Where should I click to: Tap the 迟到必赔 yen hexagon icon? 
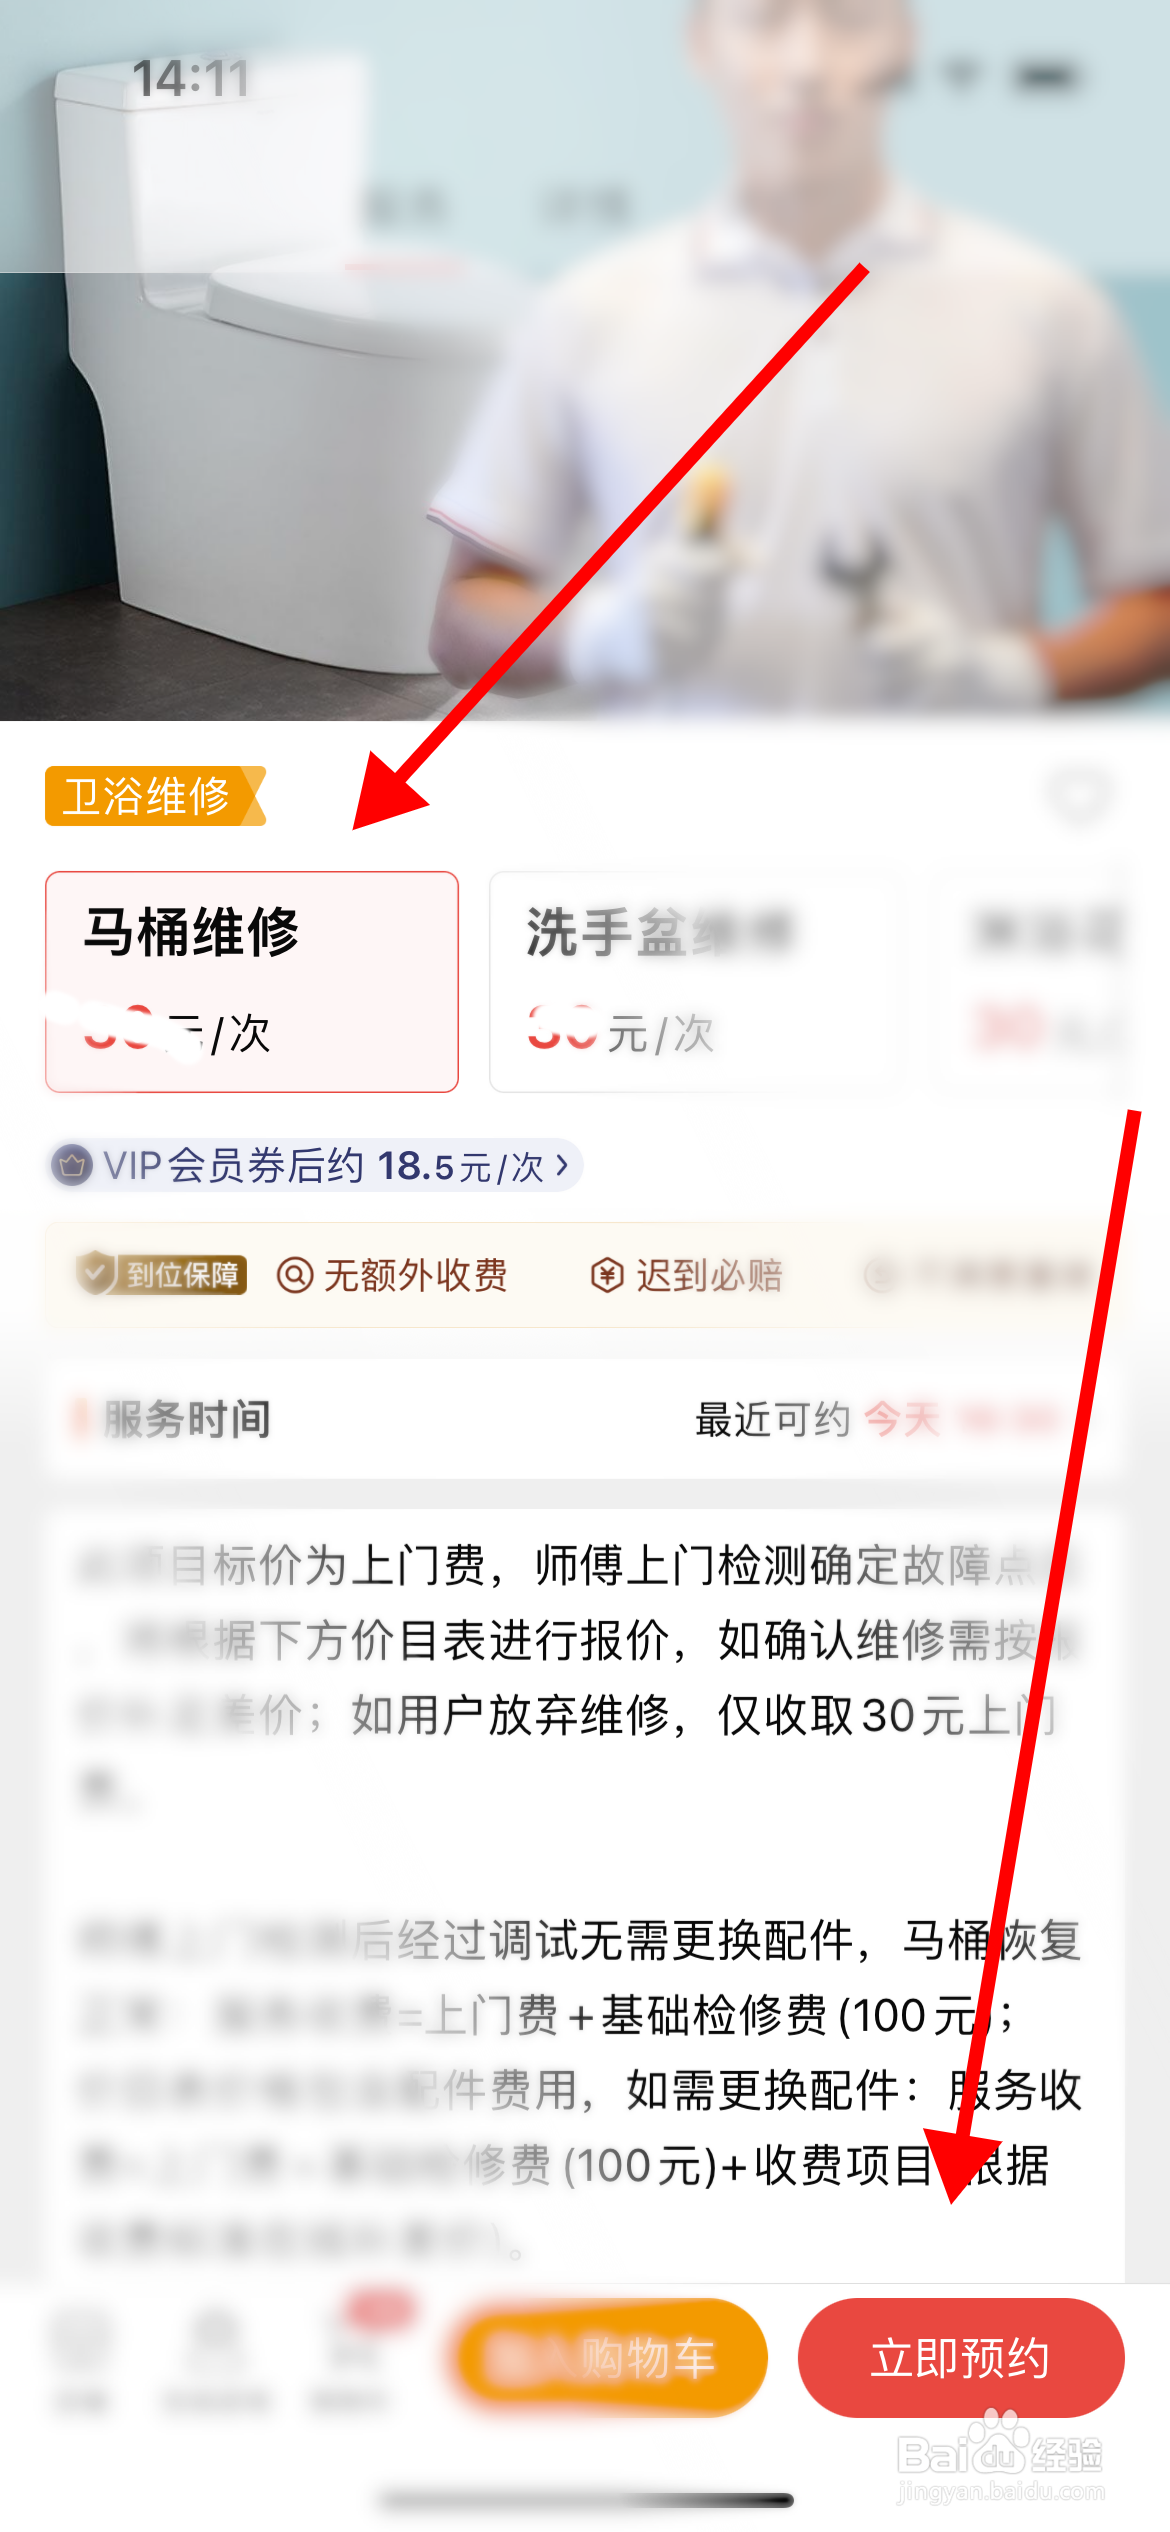(x=607, y=1275)
